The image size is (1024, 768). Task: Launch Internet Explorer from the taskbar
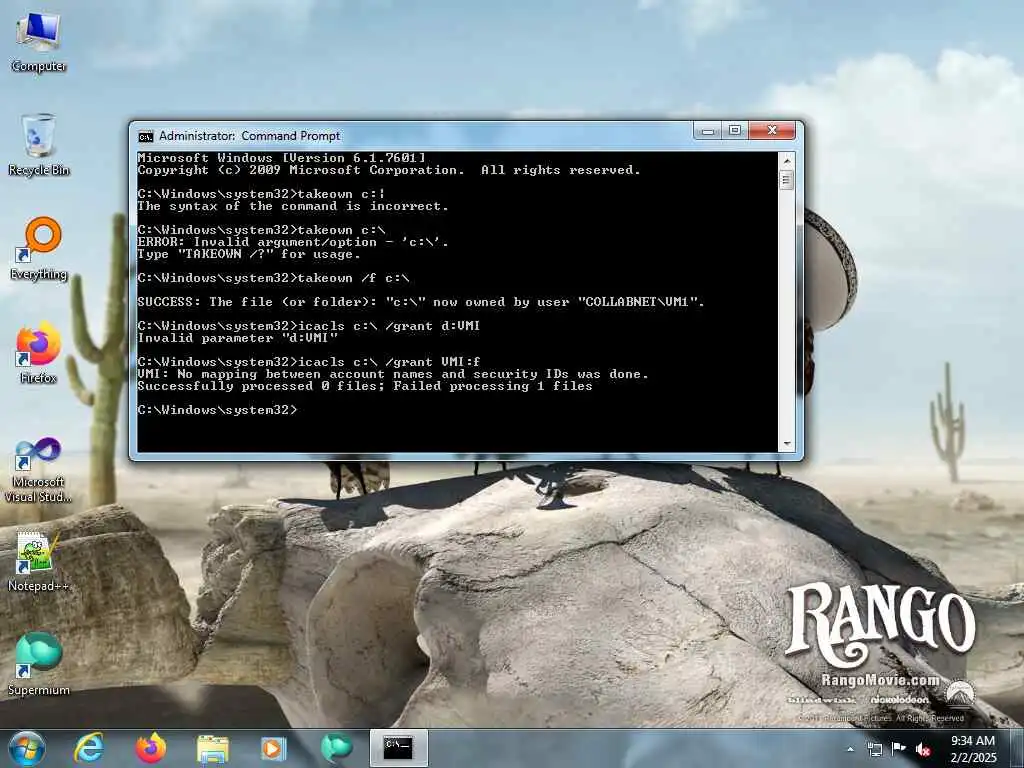(x=89, y=748)
